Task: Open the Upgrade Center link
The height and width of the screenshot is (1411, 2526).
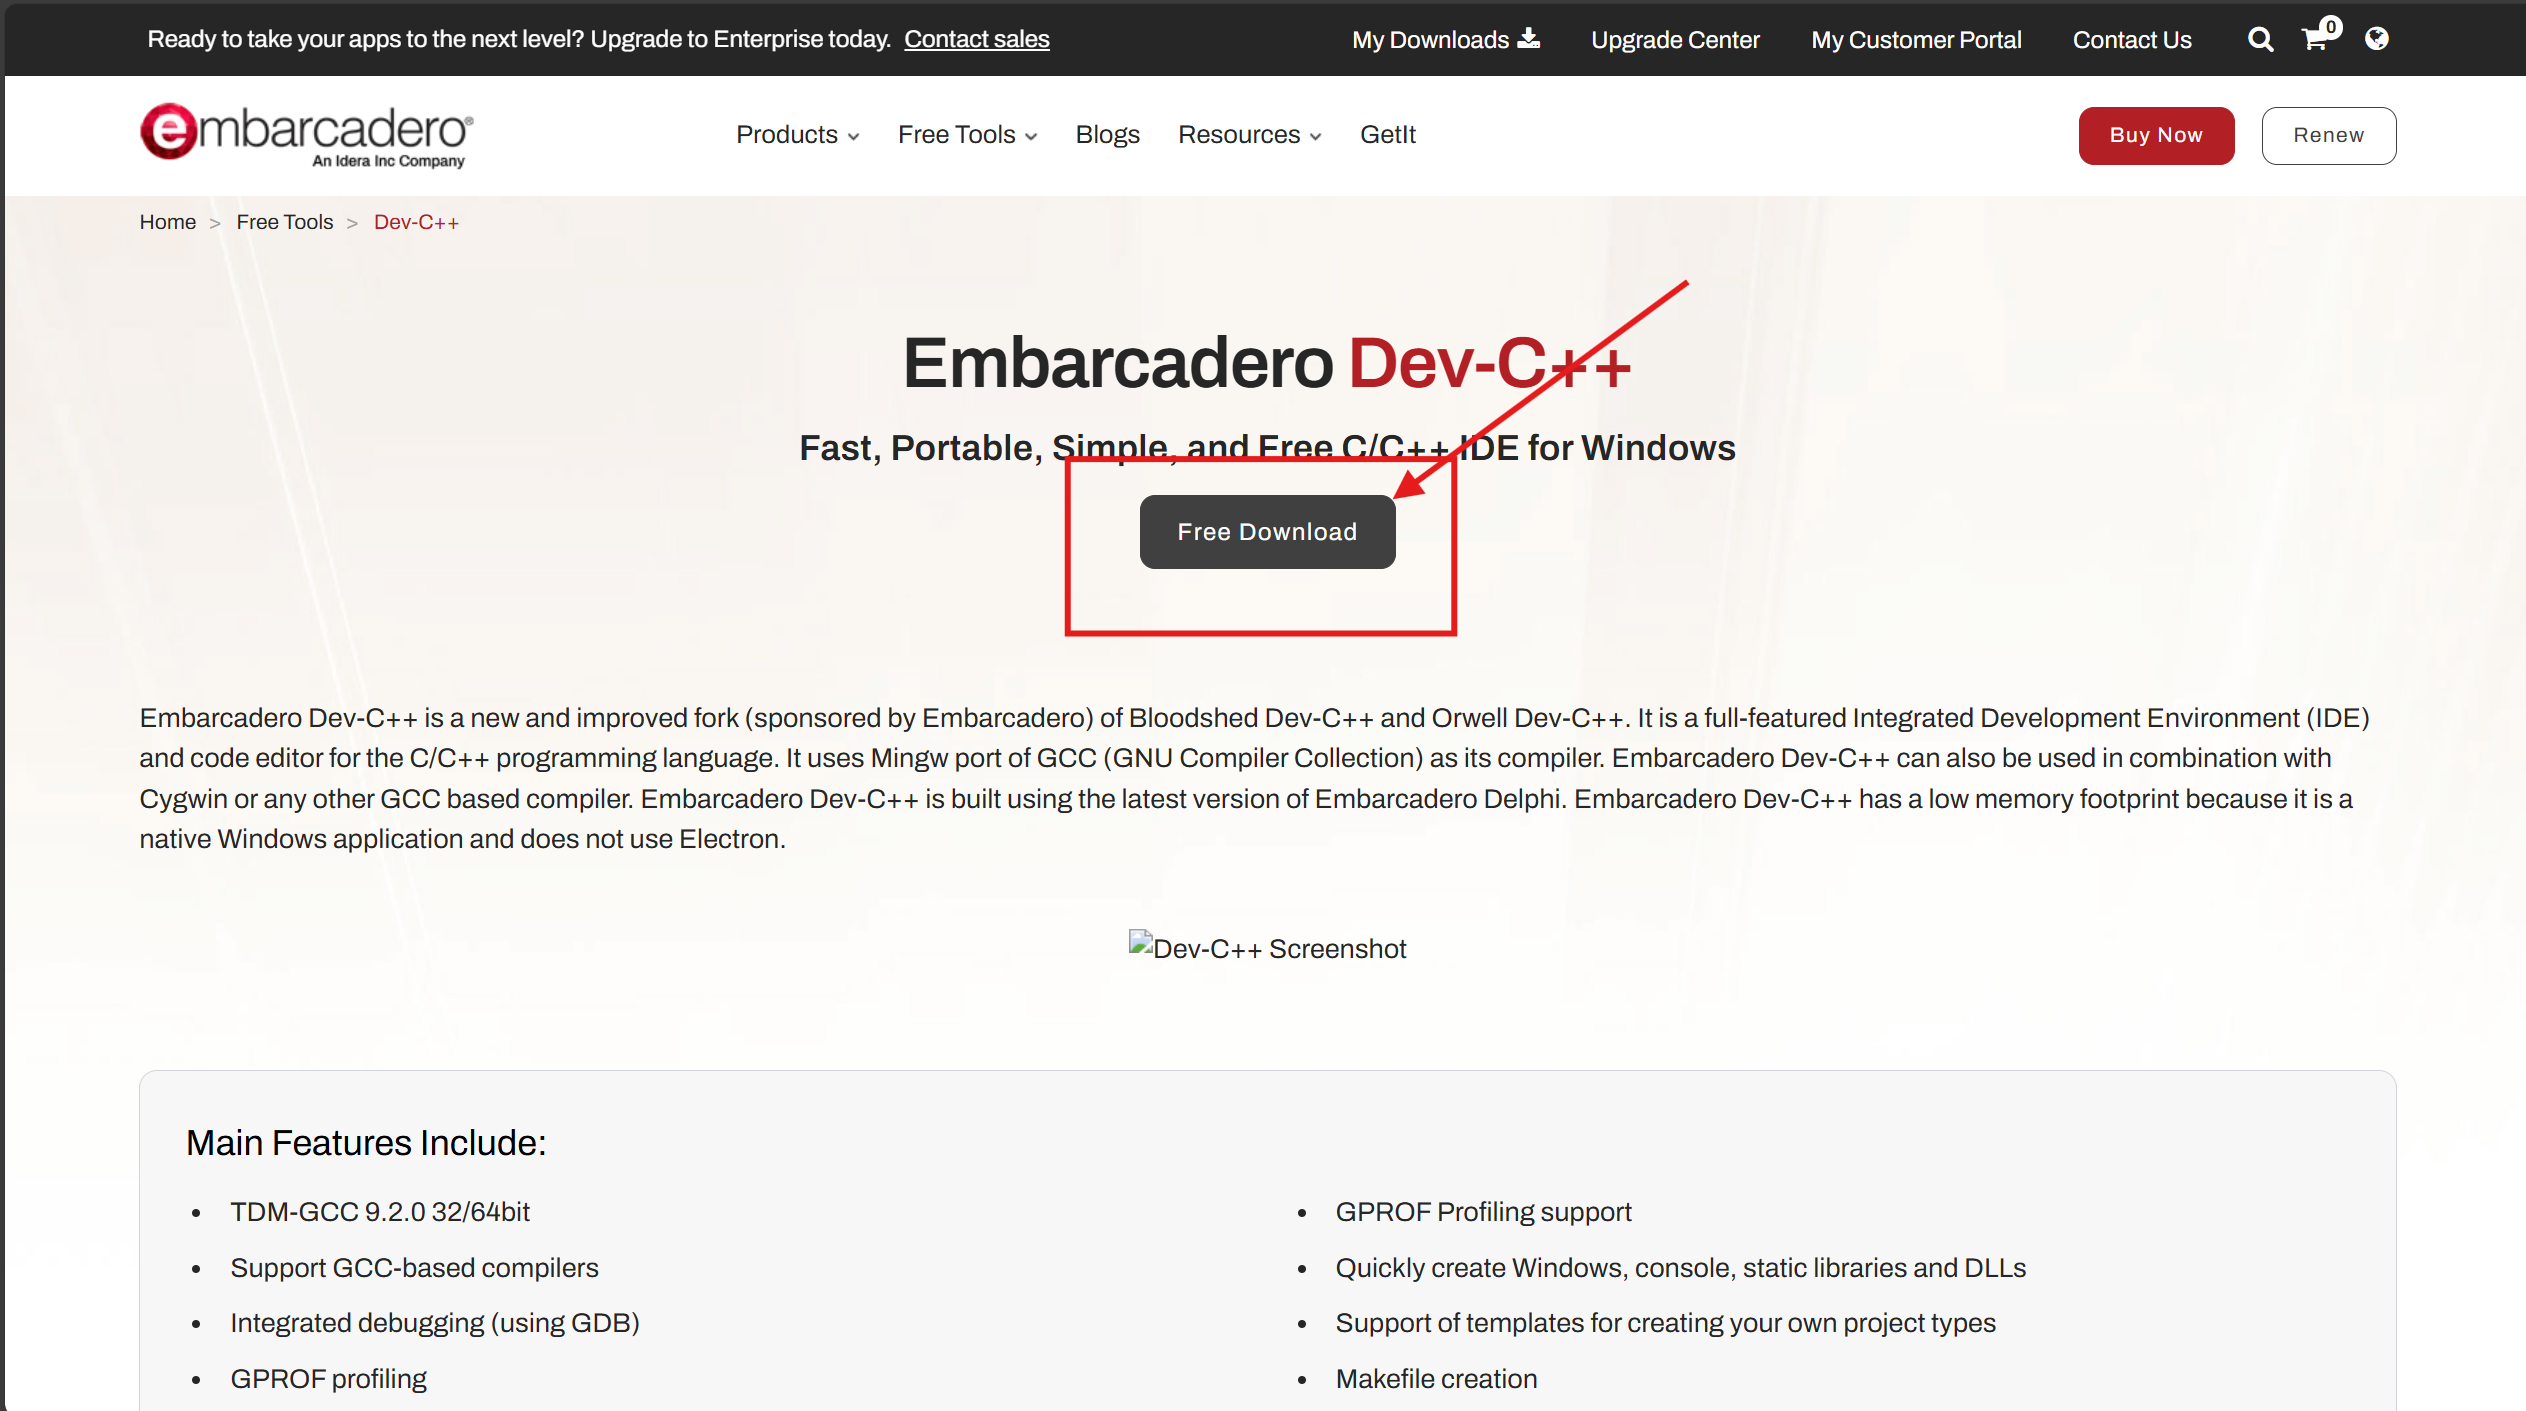Action: click(x=1675, y=40)
